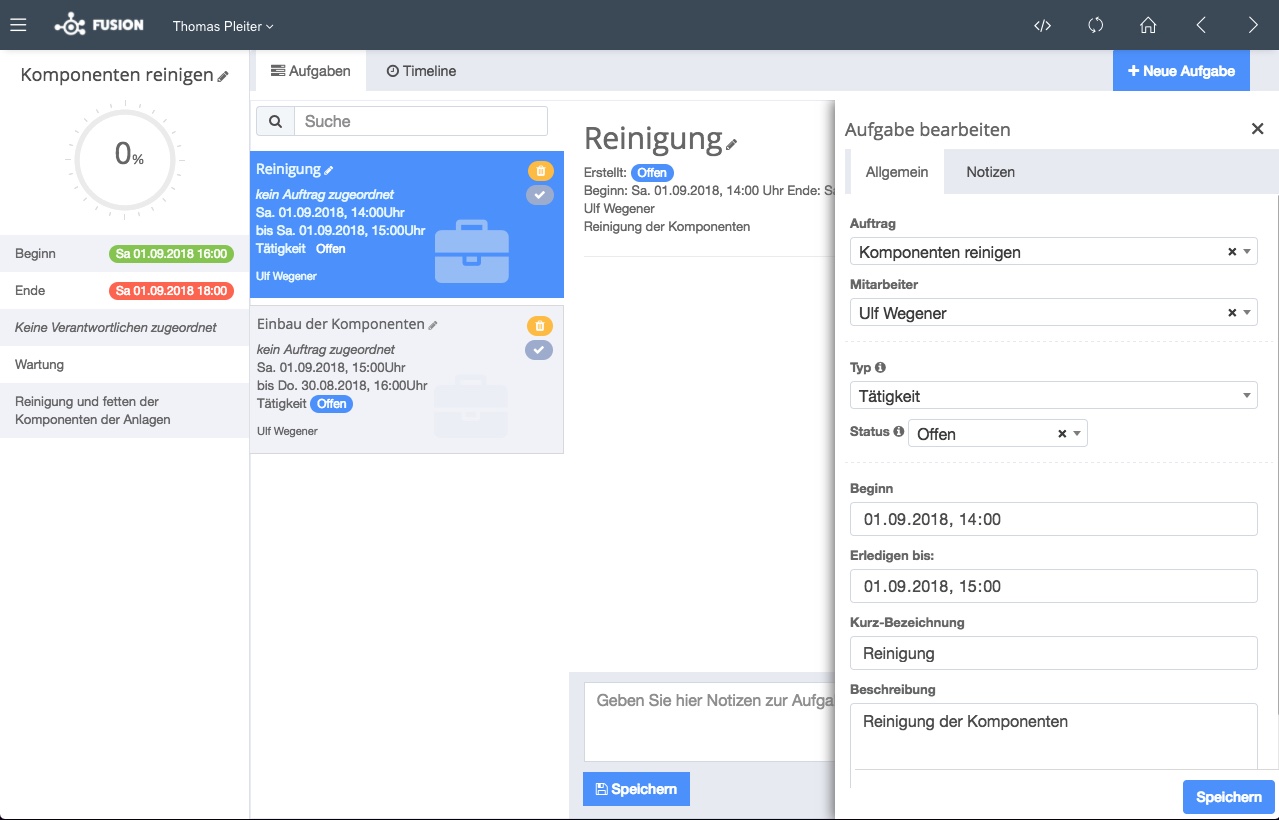Go to home via house icon
The height and width of the screenshot is (820, 1279).
tap(1148, 26)
